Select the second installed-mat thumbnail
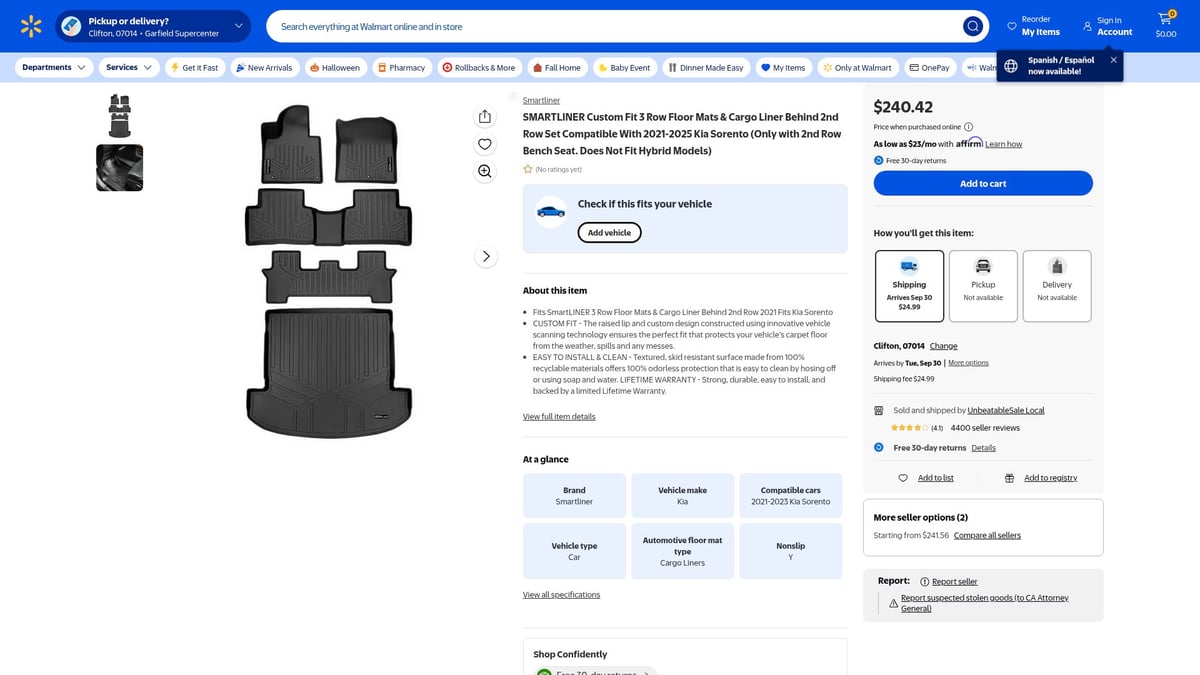 pyautogui.click(x=119, y=167)
